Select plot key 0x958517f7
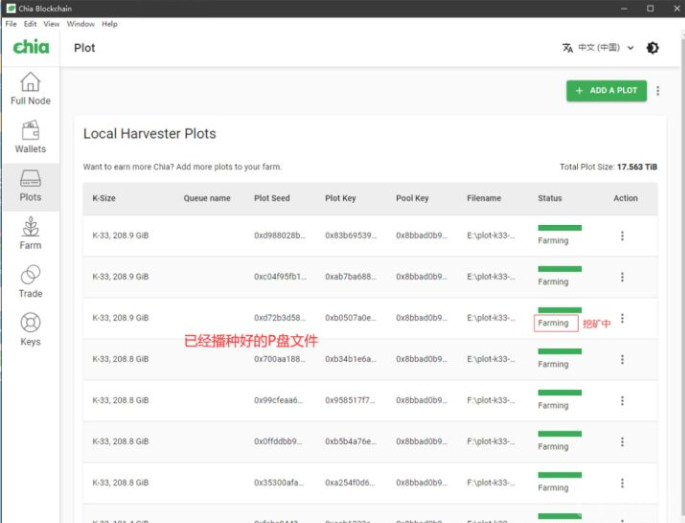Screen dimensions: 685x523 point(350,400)
